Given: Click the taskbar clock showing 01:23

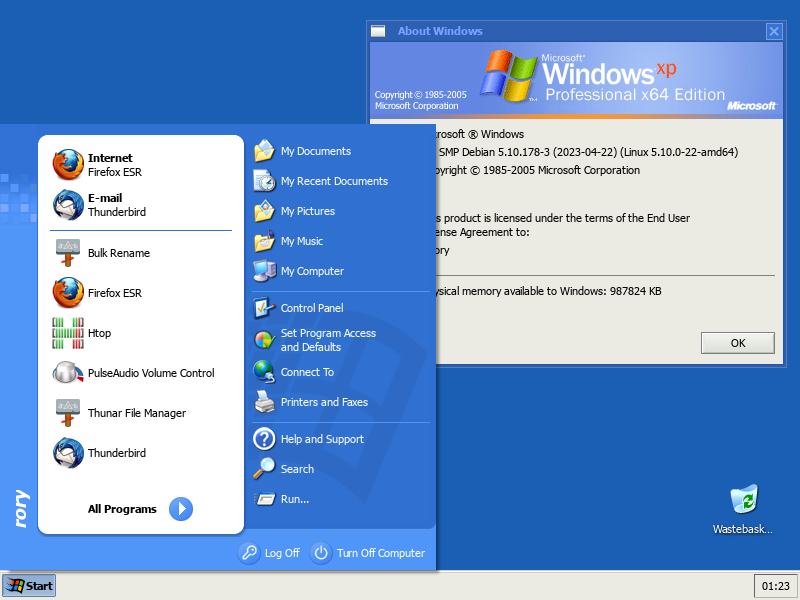Looking at the screenshot, I should tap(776, 586).
